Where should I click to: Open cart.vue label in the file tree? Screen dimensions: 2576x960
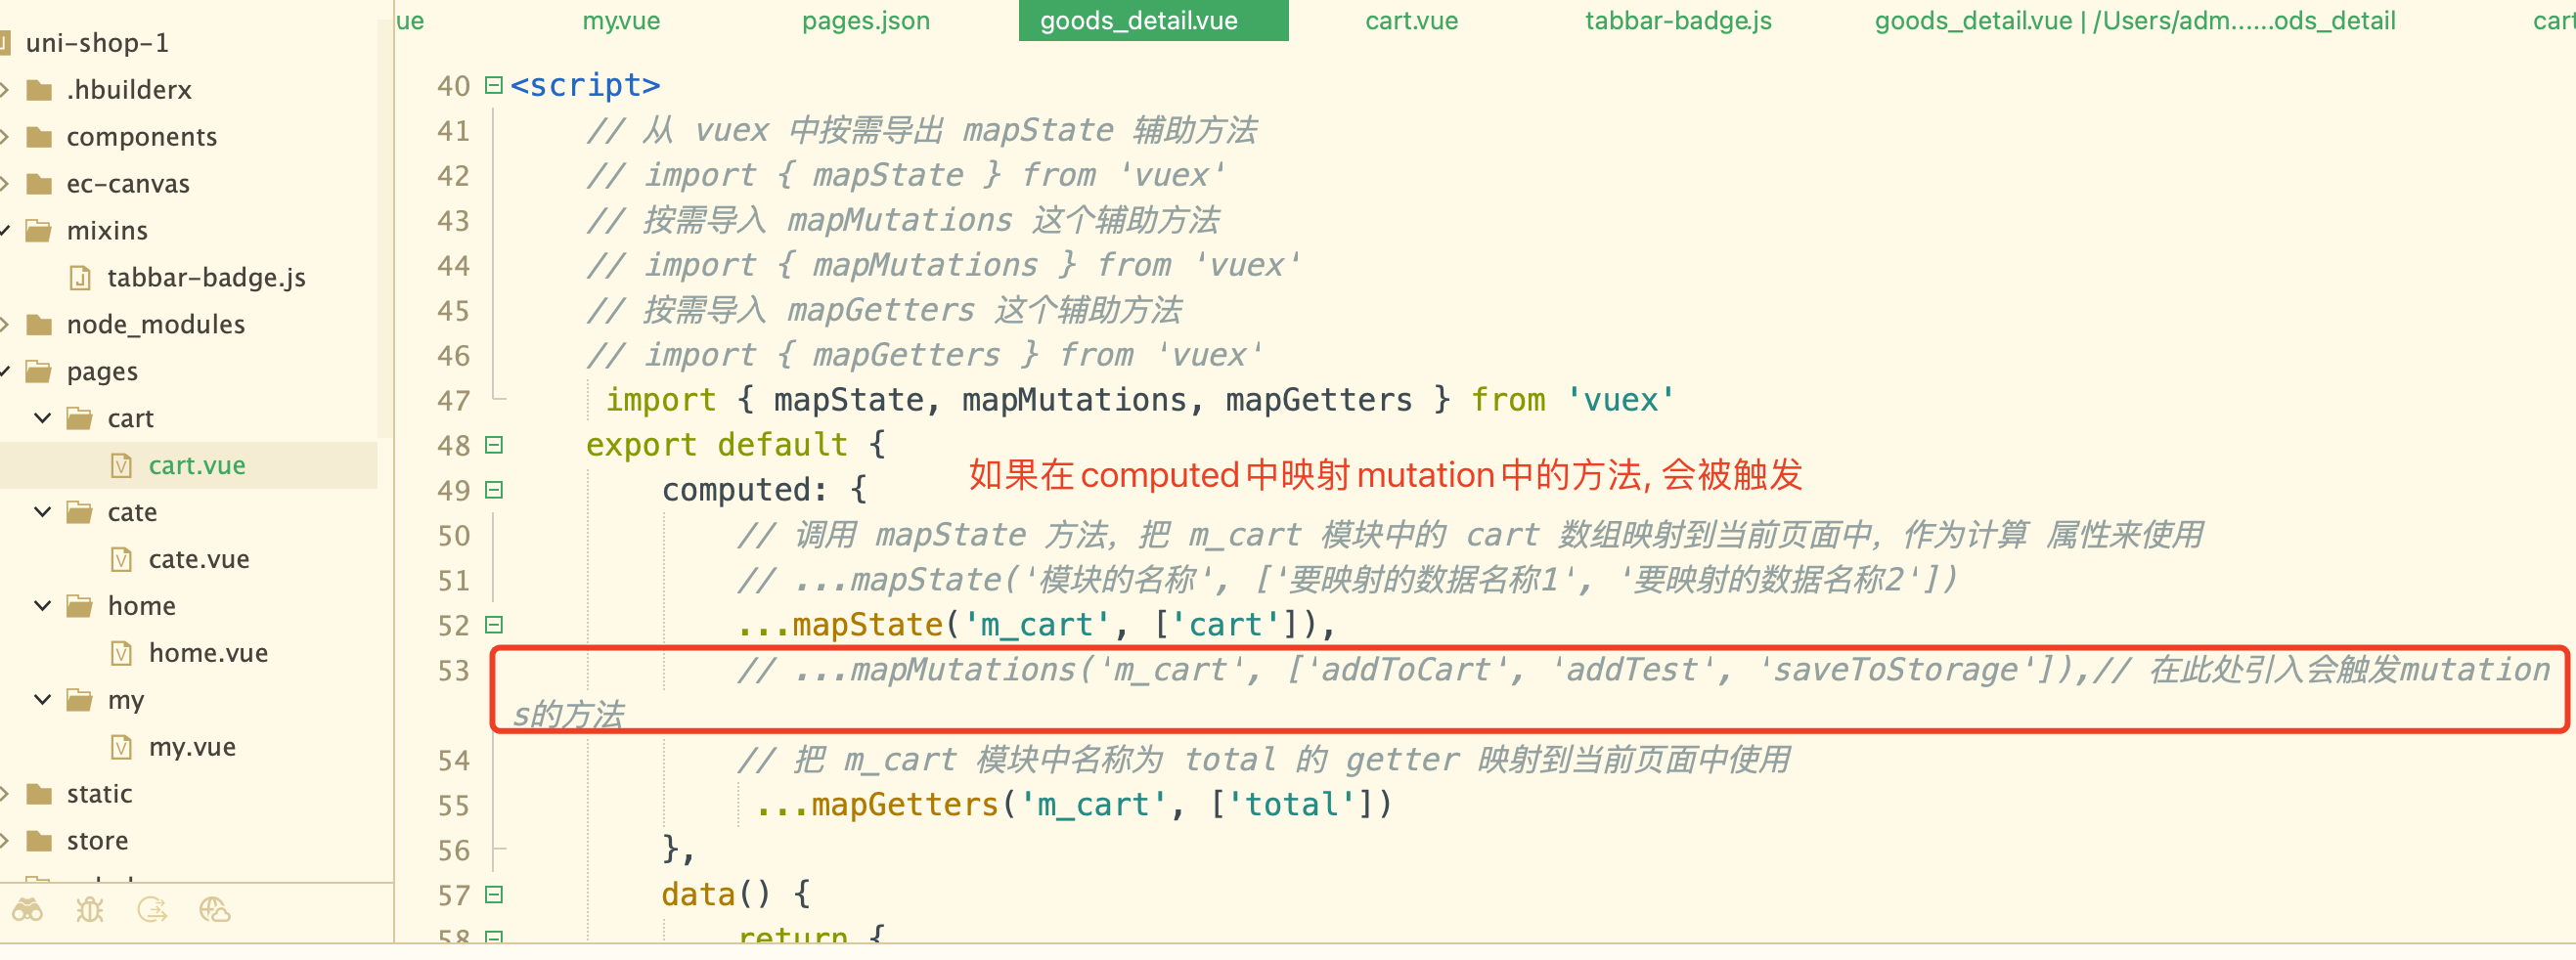tap(197, 466)
